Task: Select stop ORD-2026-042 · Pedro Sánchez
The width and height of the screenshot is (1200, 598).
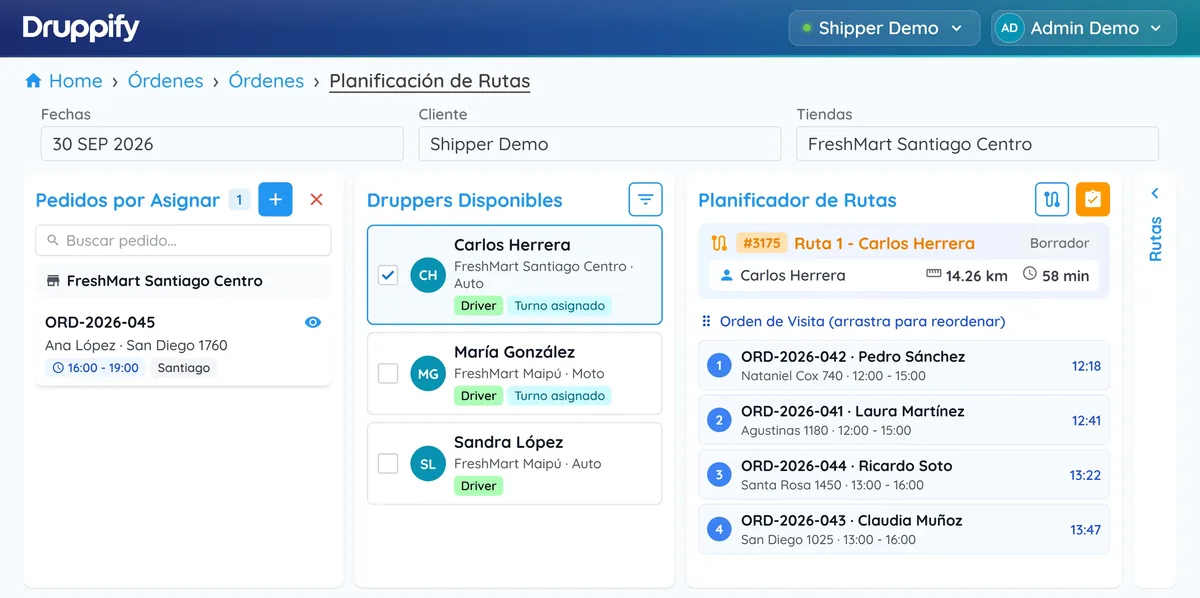Action: coord(904,366)
